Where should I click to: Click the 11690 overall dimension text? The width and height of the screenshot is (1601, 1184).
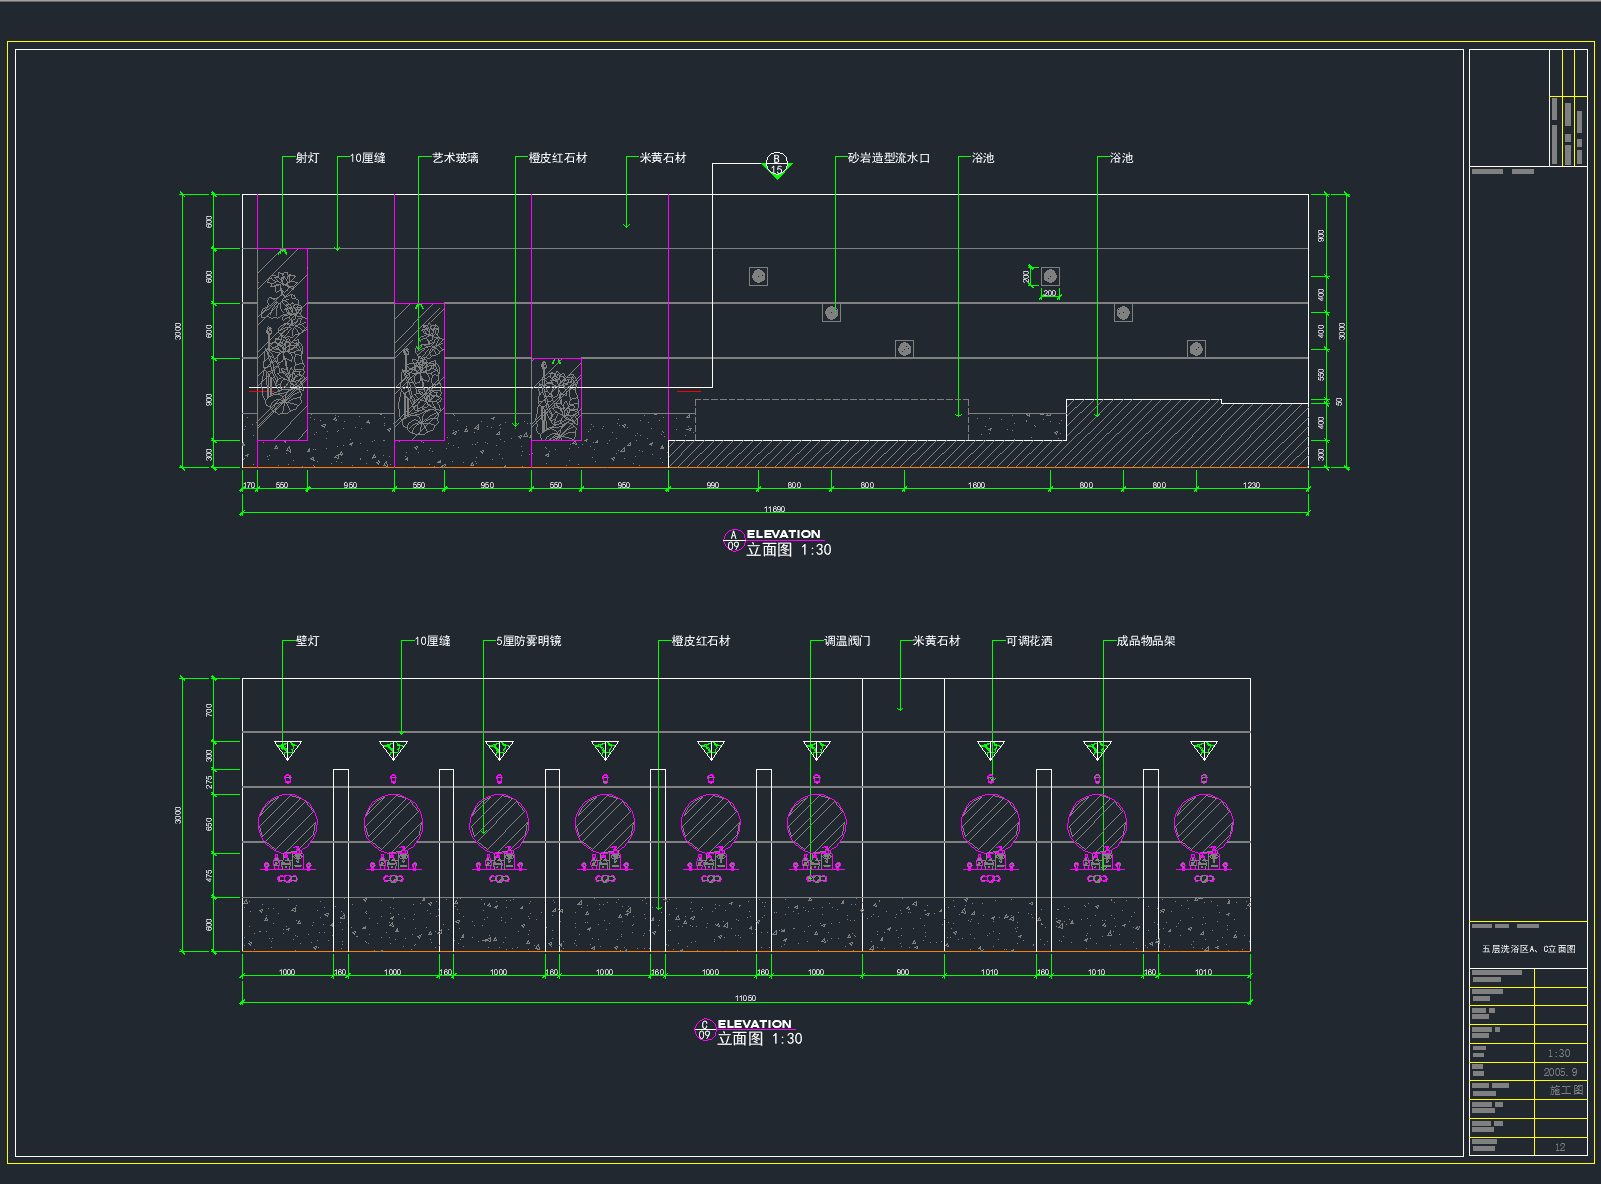[774, 509]
